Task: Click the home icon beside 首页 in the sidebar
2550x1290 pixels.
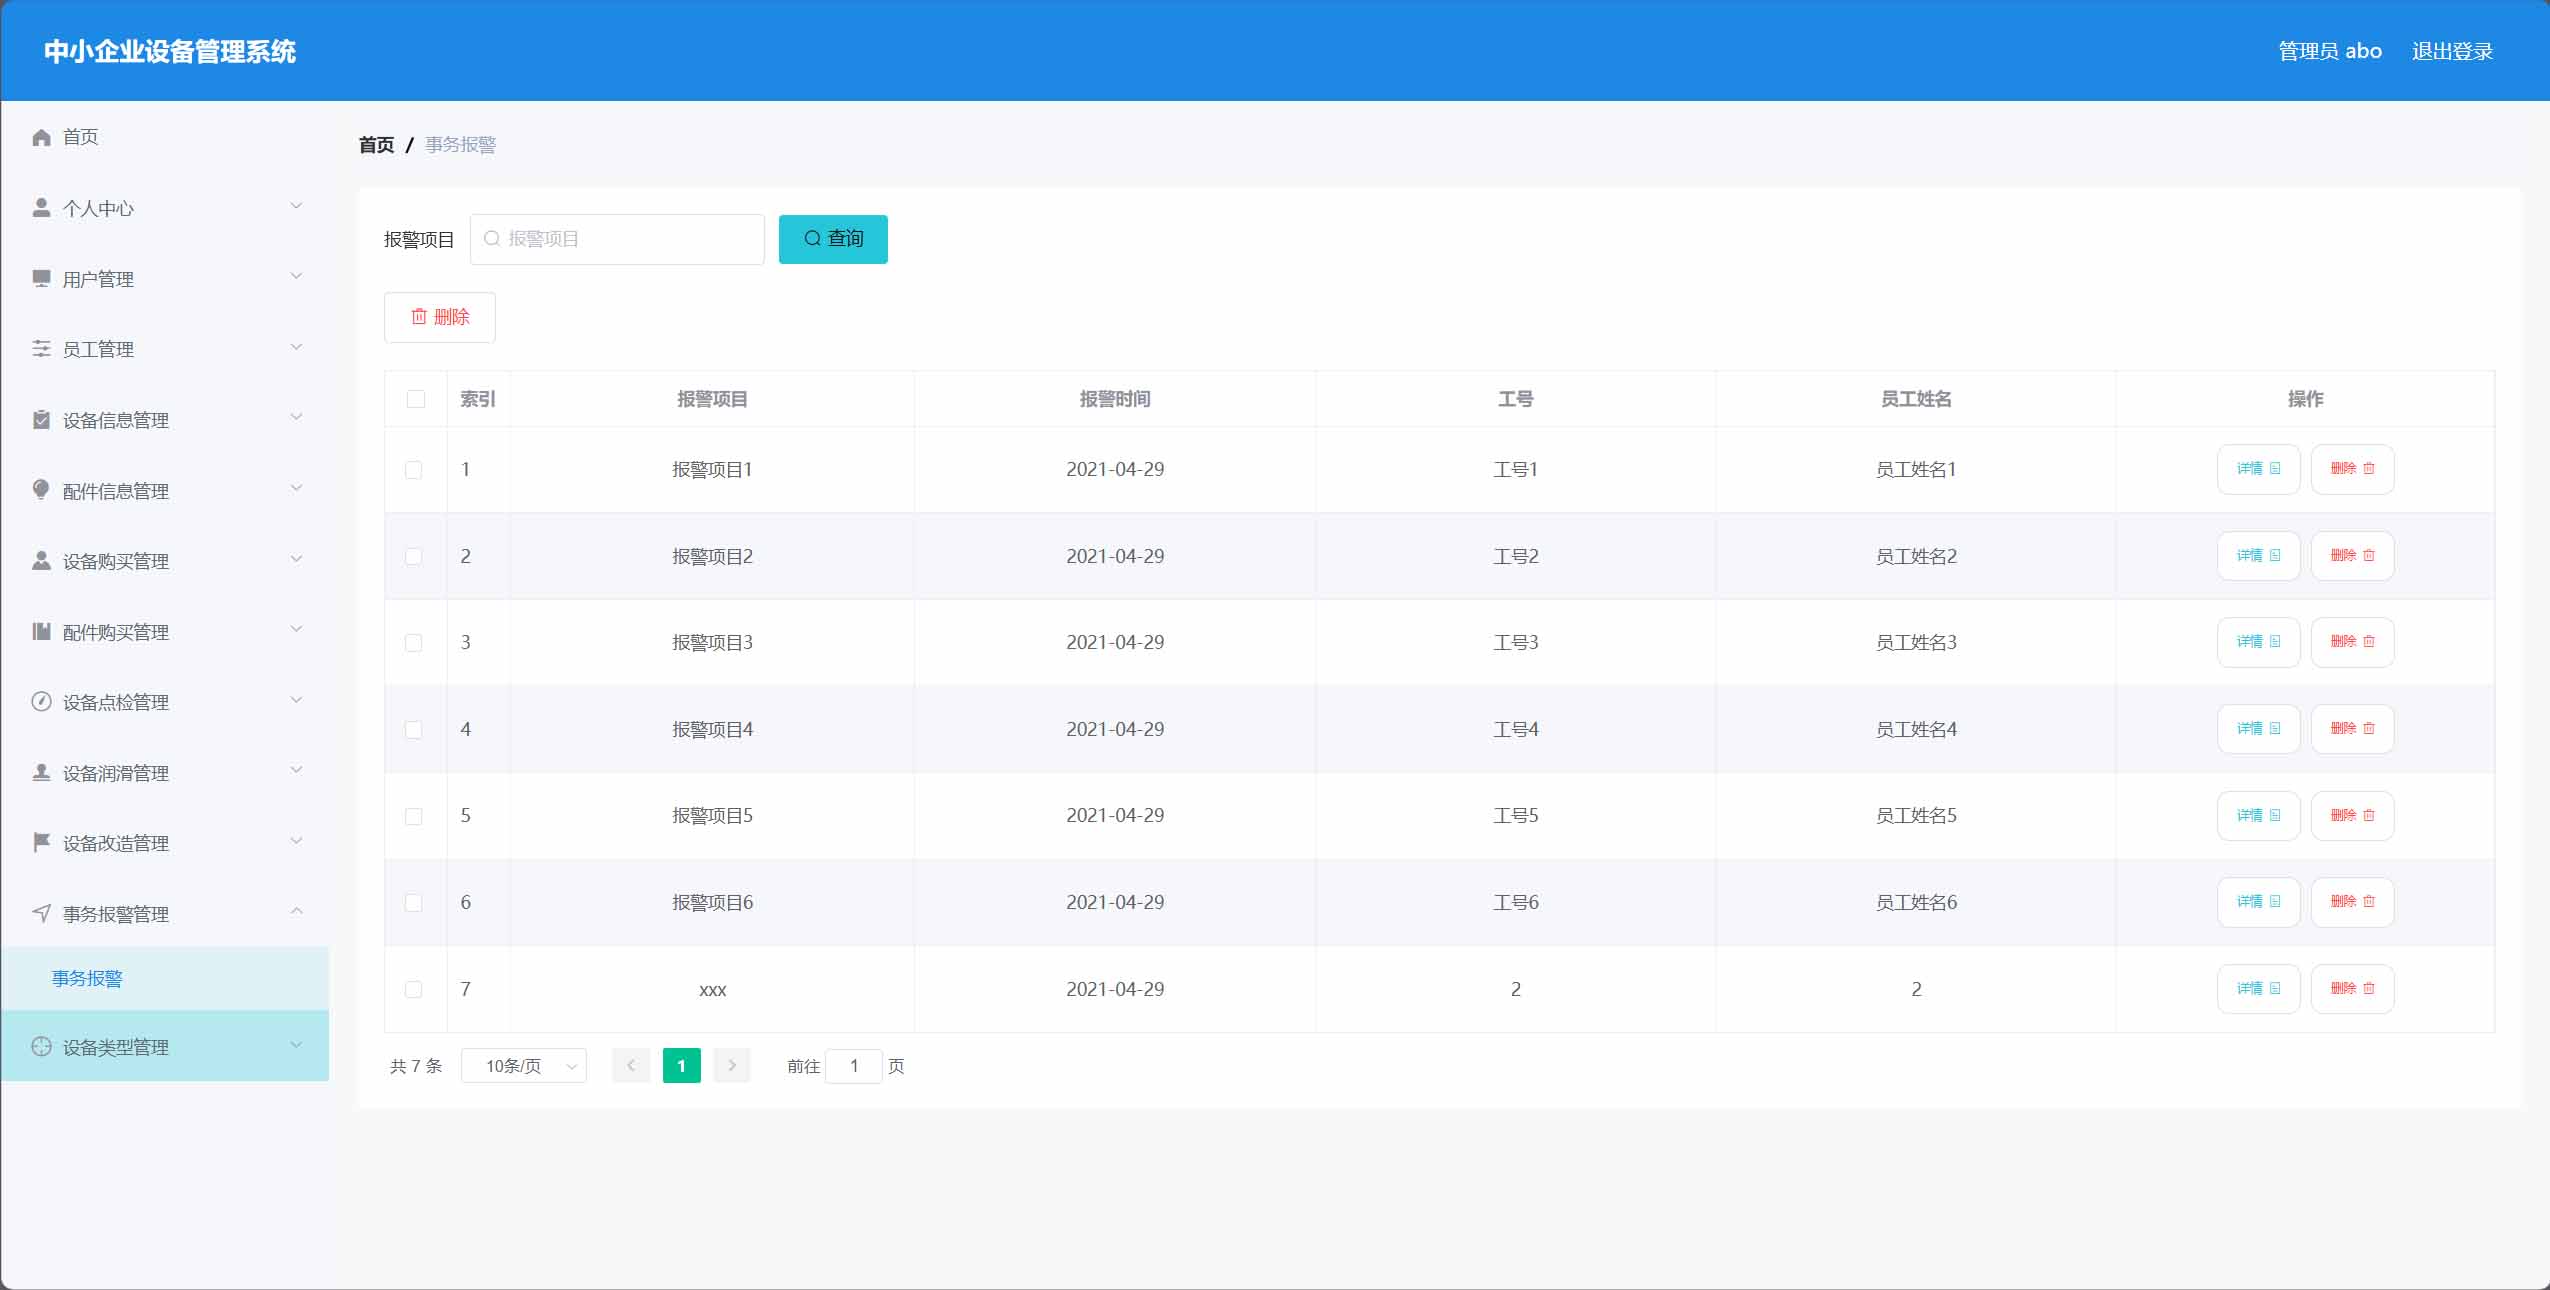Action: click(41, 137)
